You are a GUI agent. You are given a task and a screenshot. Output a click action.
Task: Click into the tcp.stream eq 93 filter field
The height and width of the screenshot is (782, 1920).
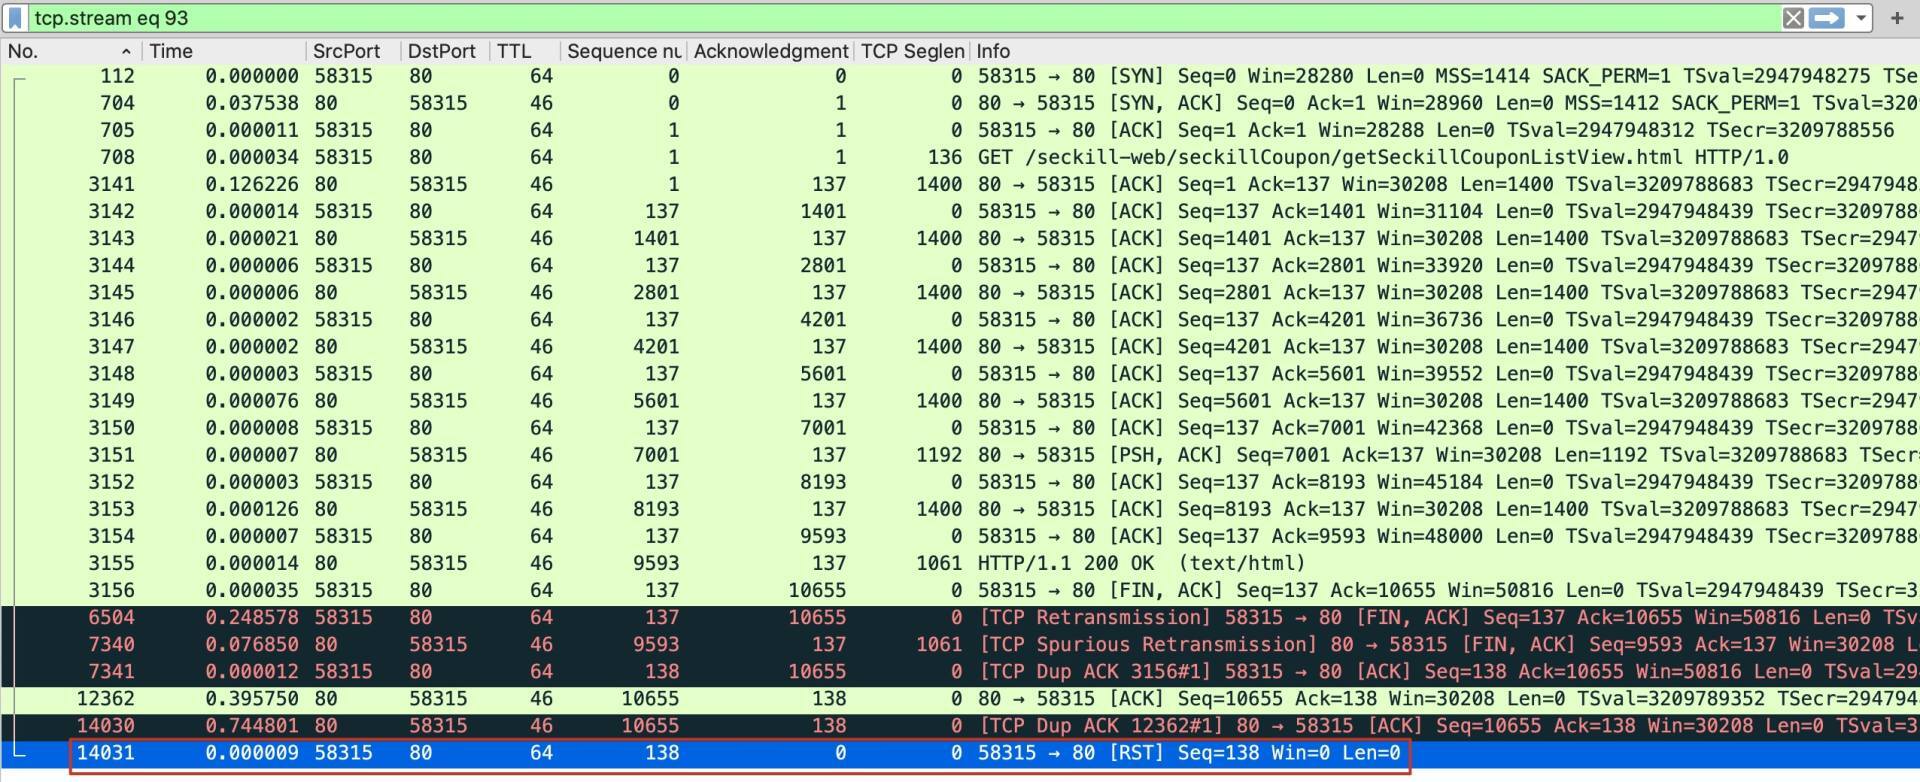900,18
